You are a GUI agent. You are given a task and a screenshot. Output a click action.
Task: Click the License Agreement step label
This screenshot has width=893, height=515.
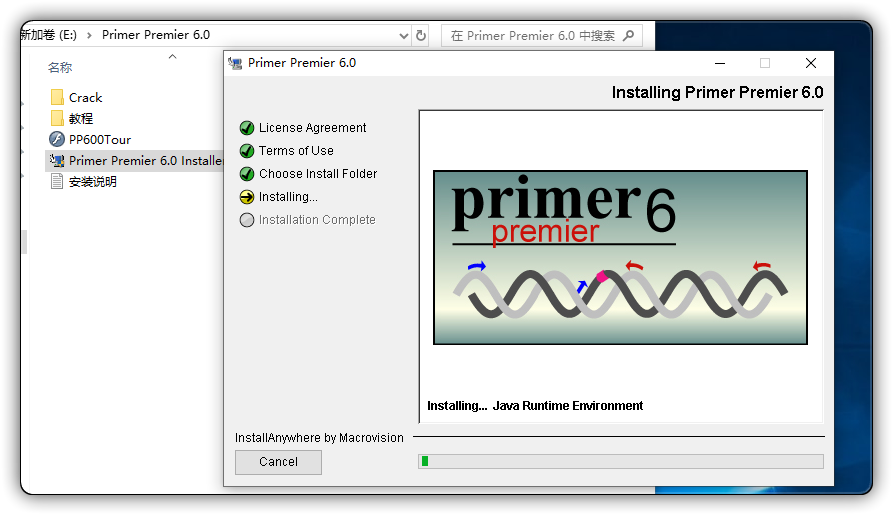[x=312, y=128]
